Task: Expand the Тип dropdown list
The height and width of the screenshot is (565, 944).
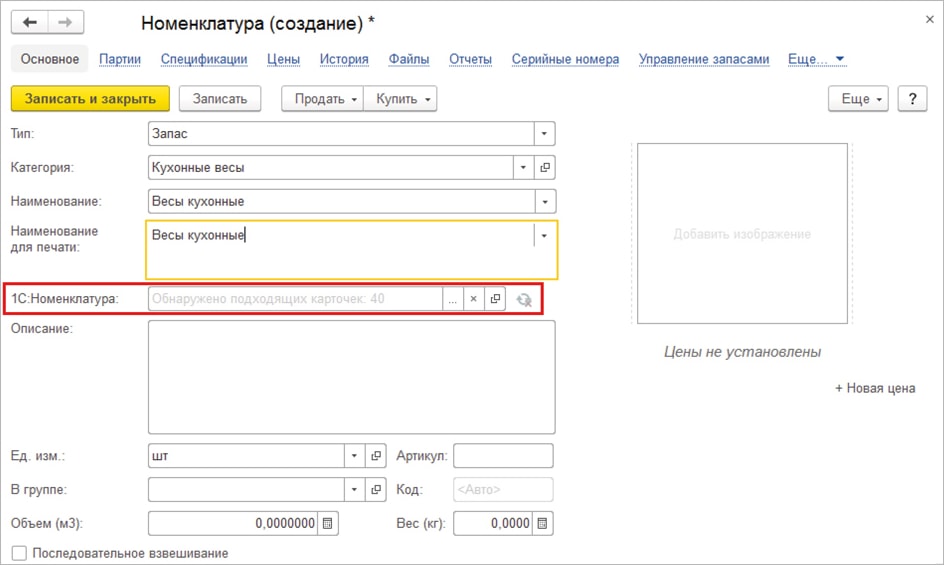Action: tap(544, 133)
